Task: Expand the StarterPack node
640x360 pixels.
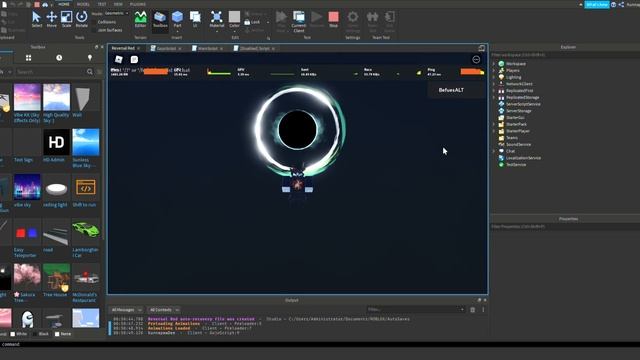Action: 494,124
